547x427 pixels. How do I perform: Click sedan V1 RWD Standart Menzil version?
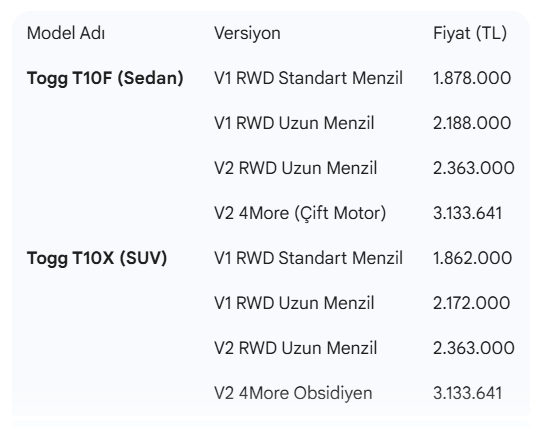(308, 78)
